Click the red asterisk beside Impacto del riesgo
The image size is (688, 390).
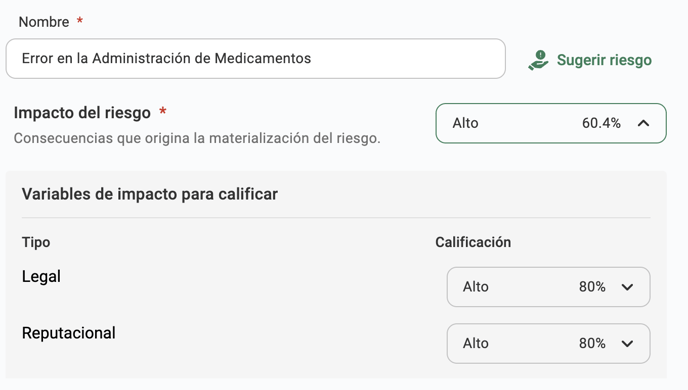(163, 111)
